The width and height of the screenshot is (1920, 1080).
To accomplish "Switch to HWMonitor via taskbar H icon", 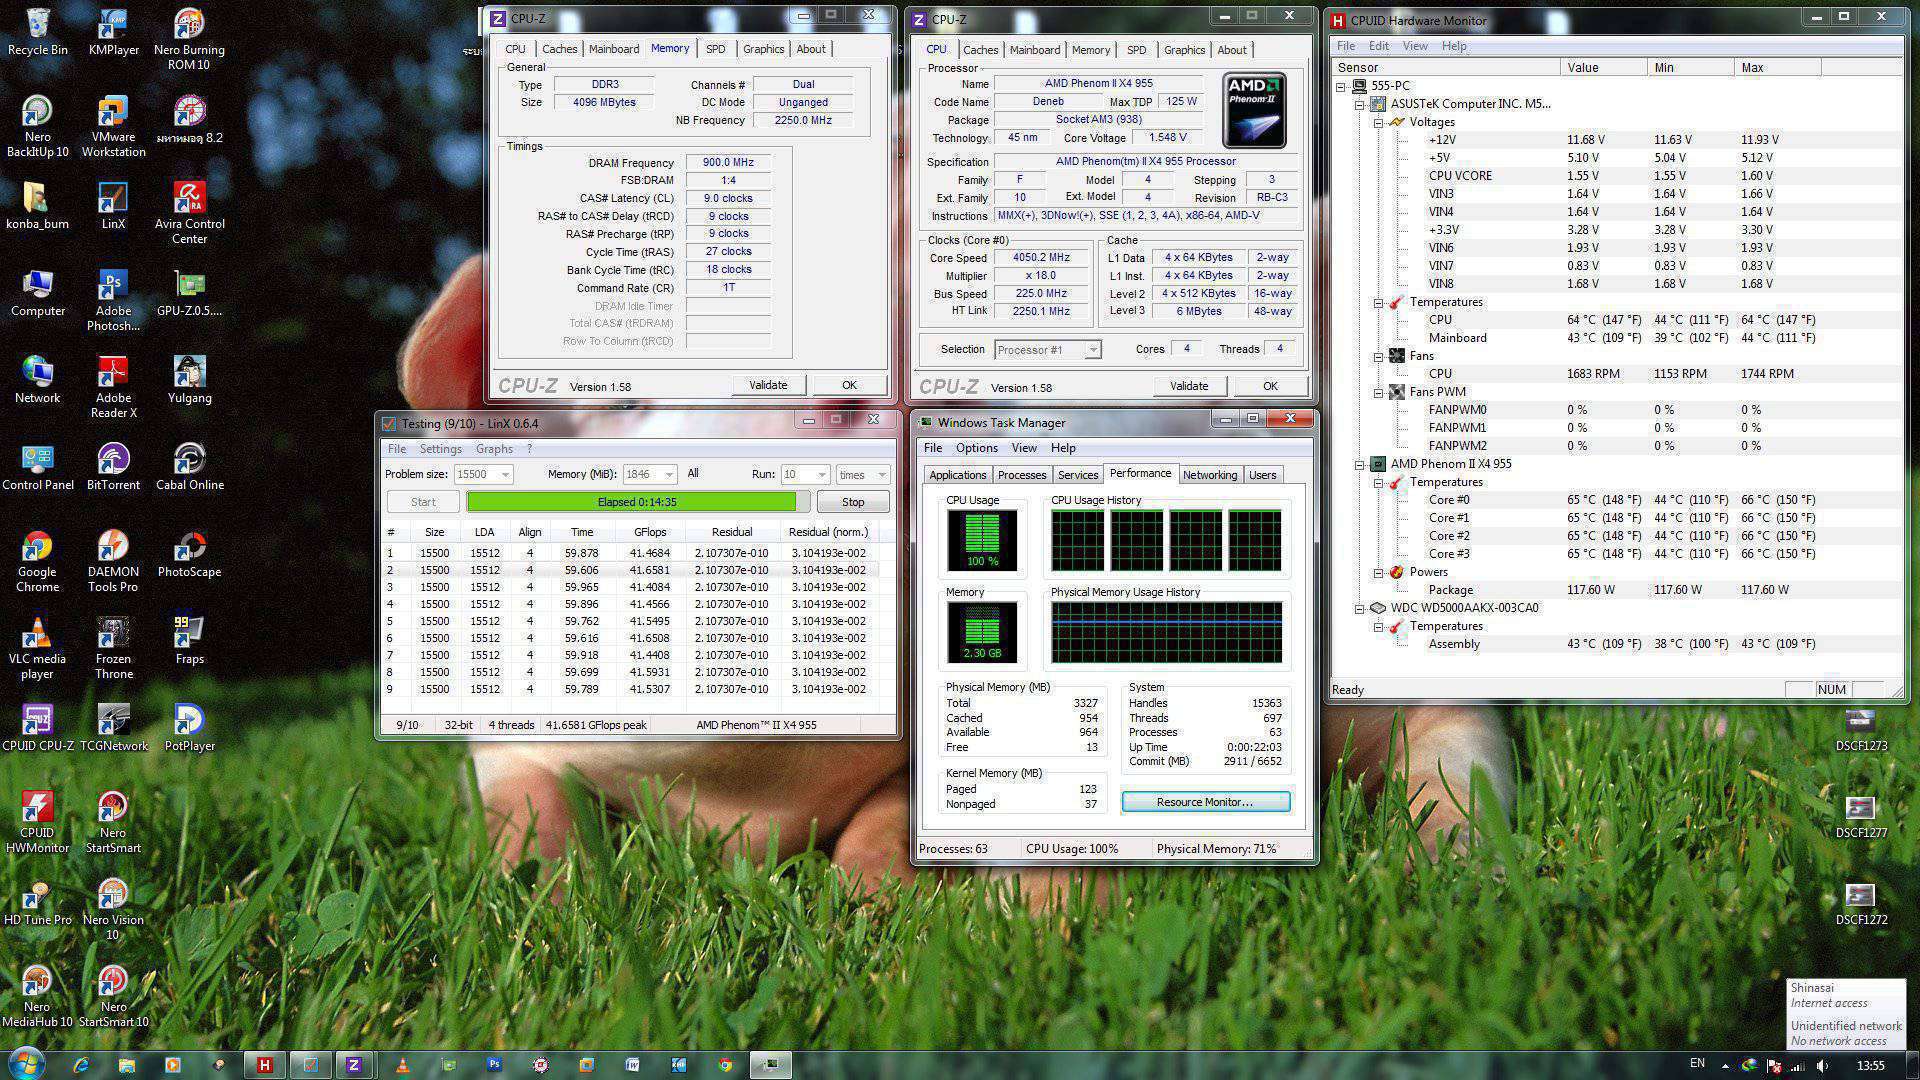I will (x=264, y=1065).
